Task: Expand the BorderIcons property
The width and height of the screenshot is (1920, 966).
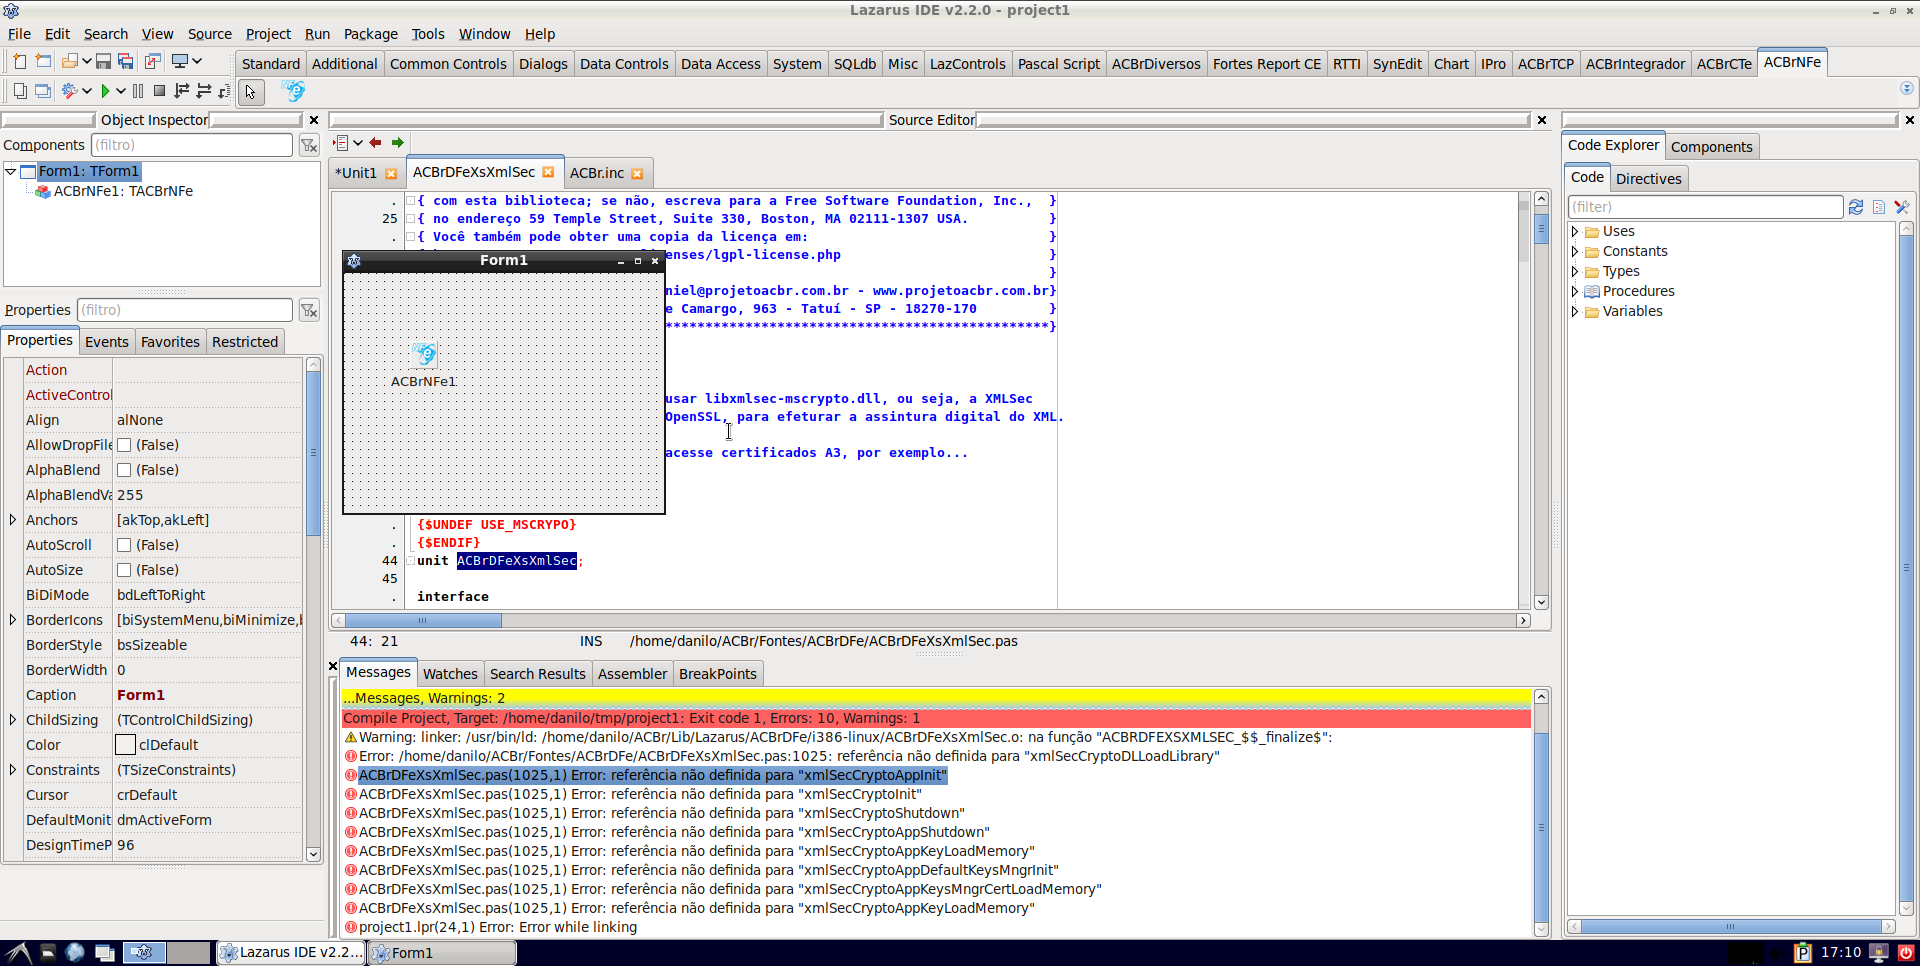Action: pyautogui.click(x=12, y=620)
